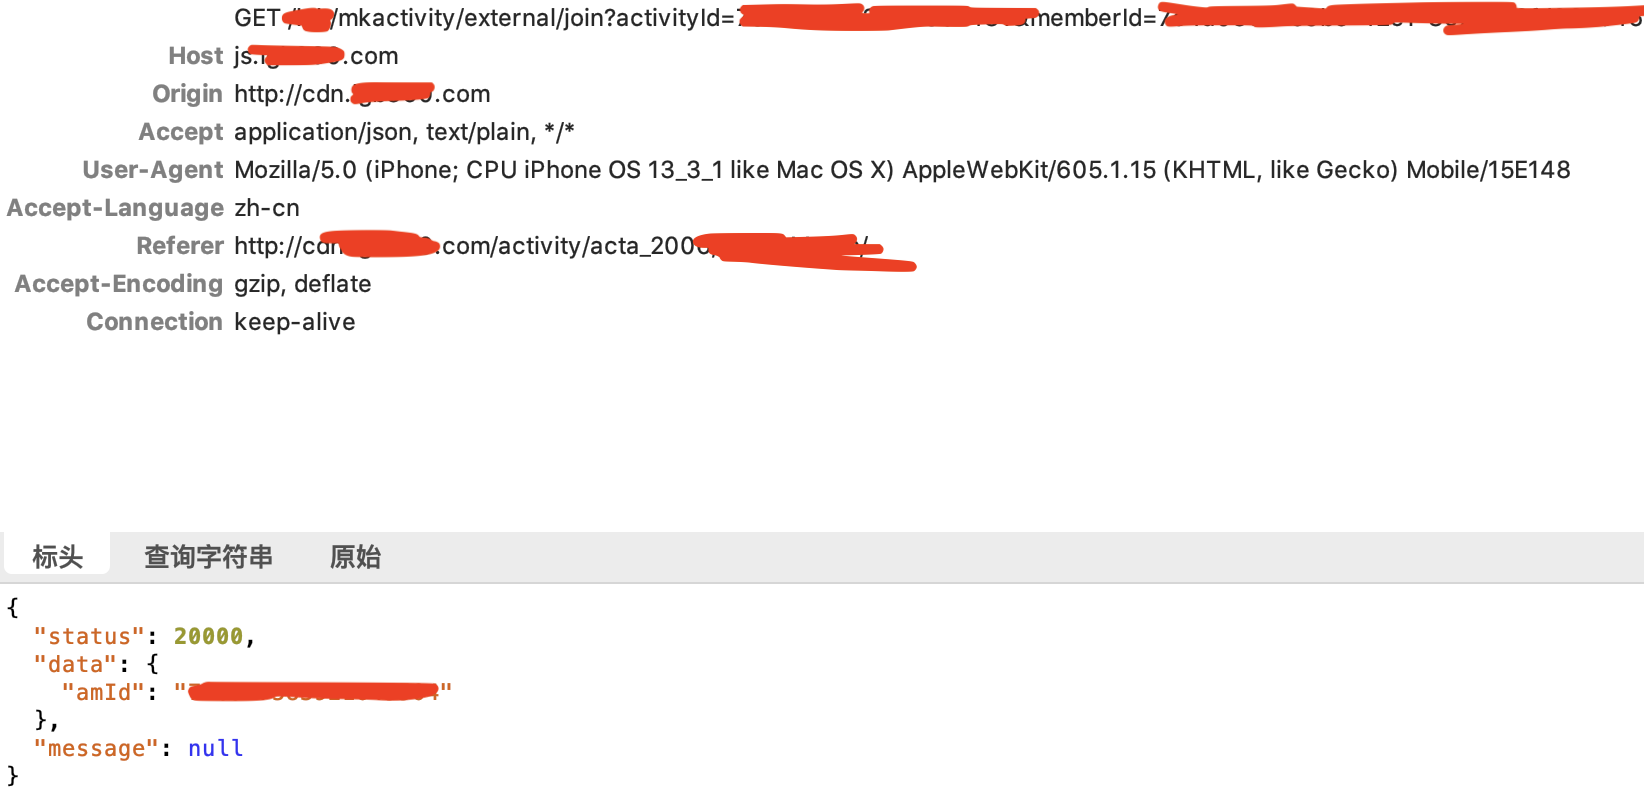Select the status value 20000
The image size is (1644, 806).
[x=208, y=636]
